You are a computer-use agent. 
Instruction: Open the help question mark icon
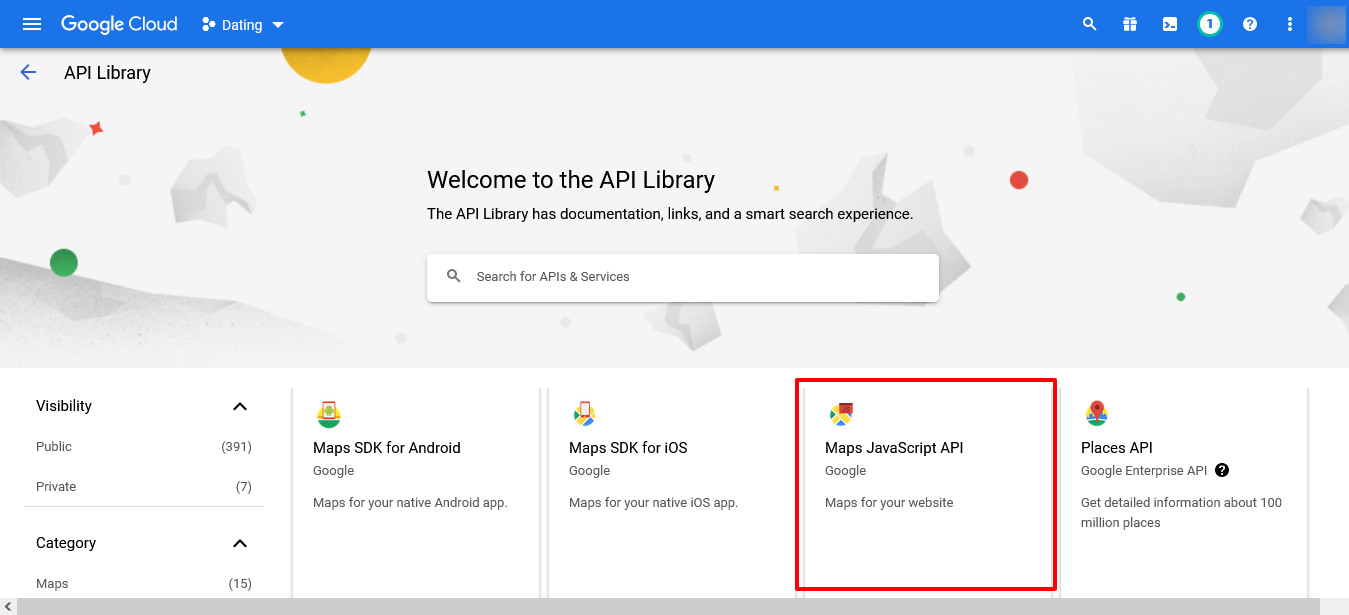point(1250,24)
